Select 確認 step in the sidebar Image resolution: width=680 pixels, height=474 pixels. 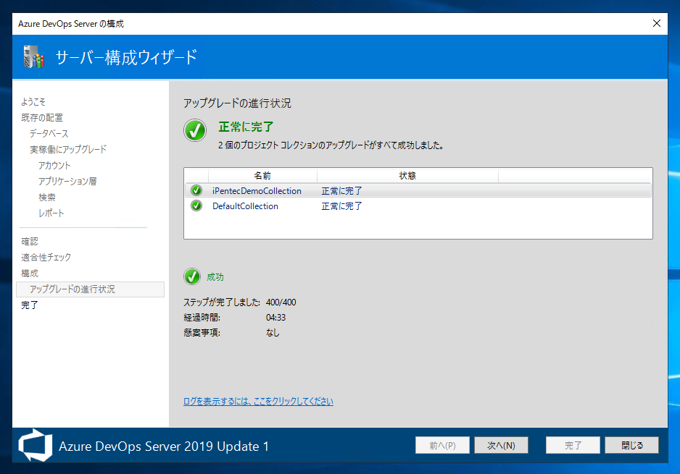(x=29, y=242)
